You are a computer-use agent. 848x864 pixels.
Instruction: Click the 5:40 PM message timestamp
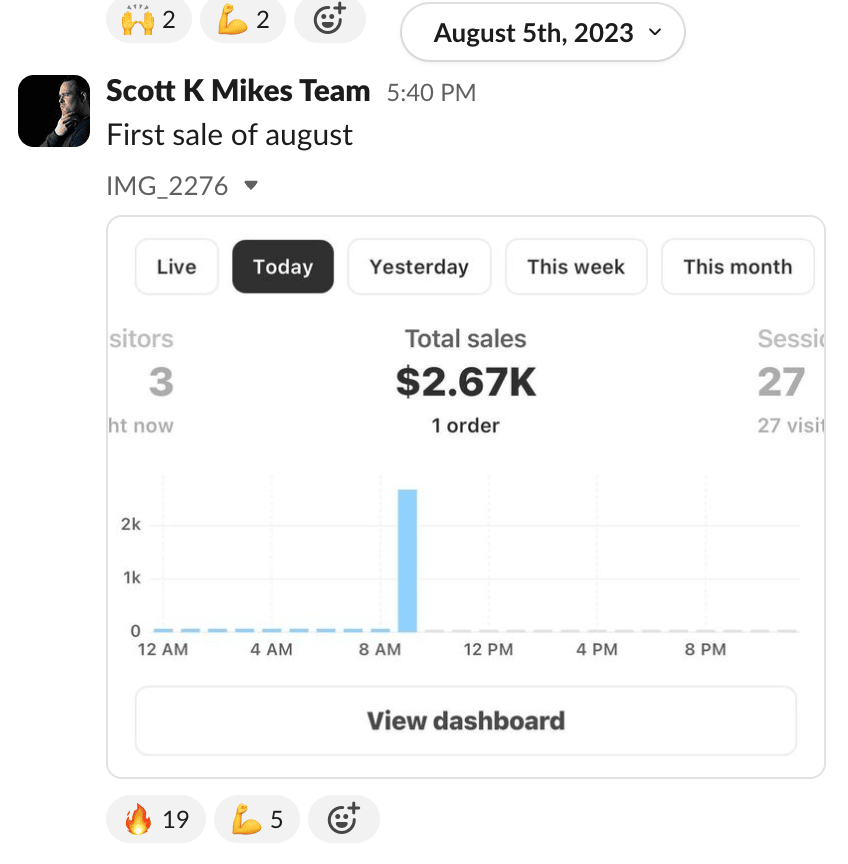(431, 93)
